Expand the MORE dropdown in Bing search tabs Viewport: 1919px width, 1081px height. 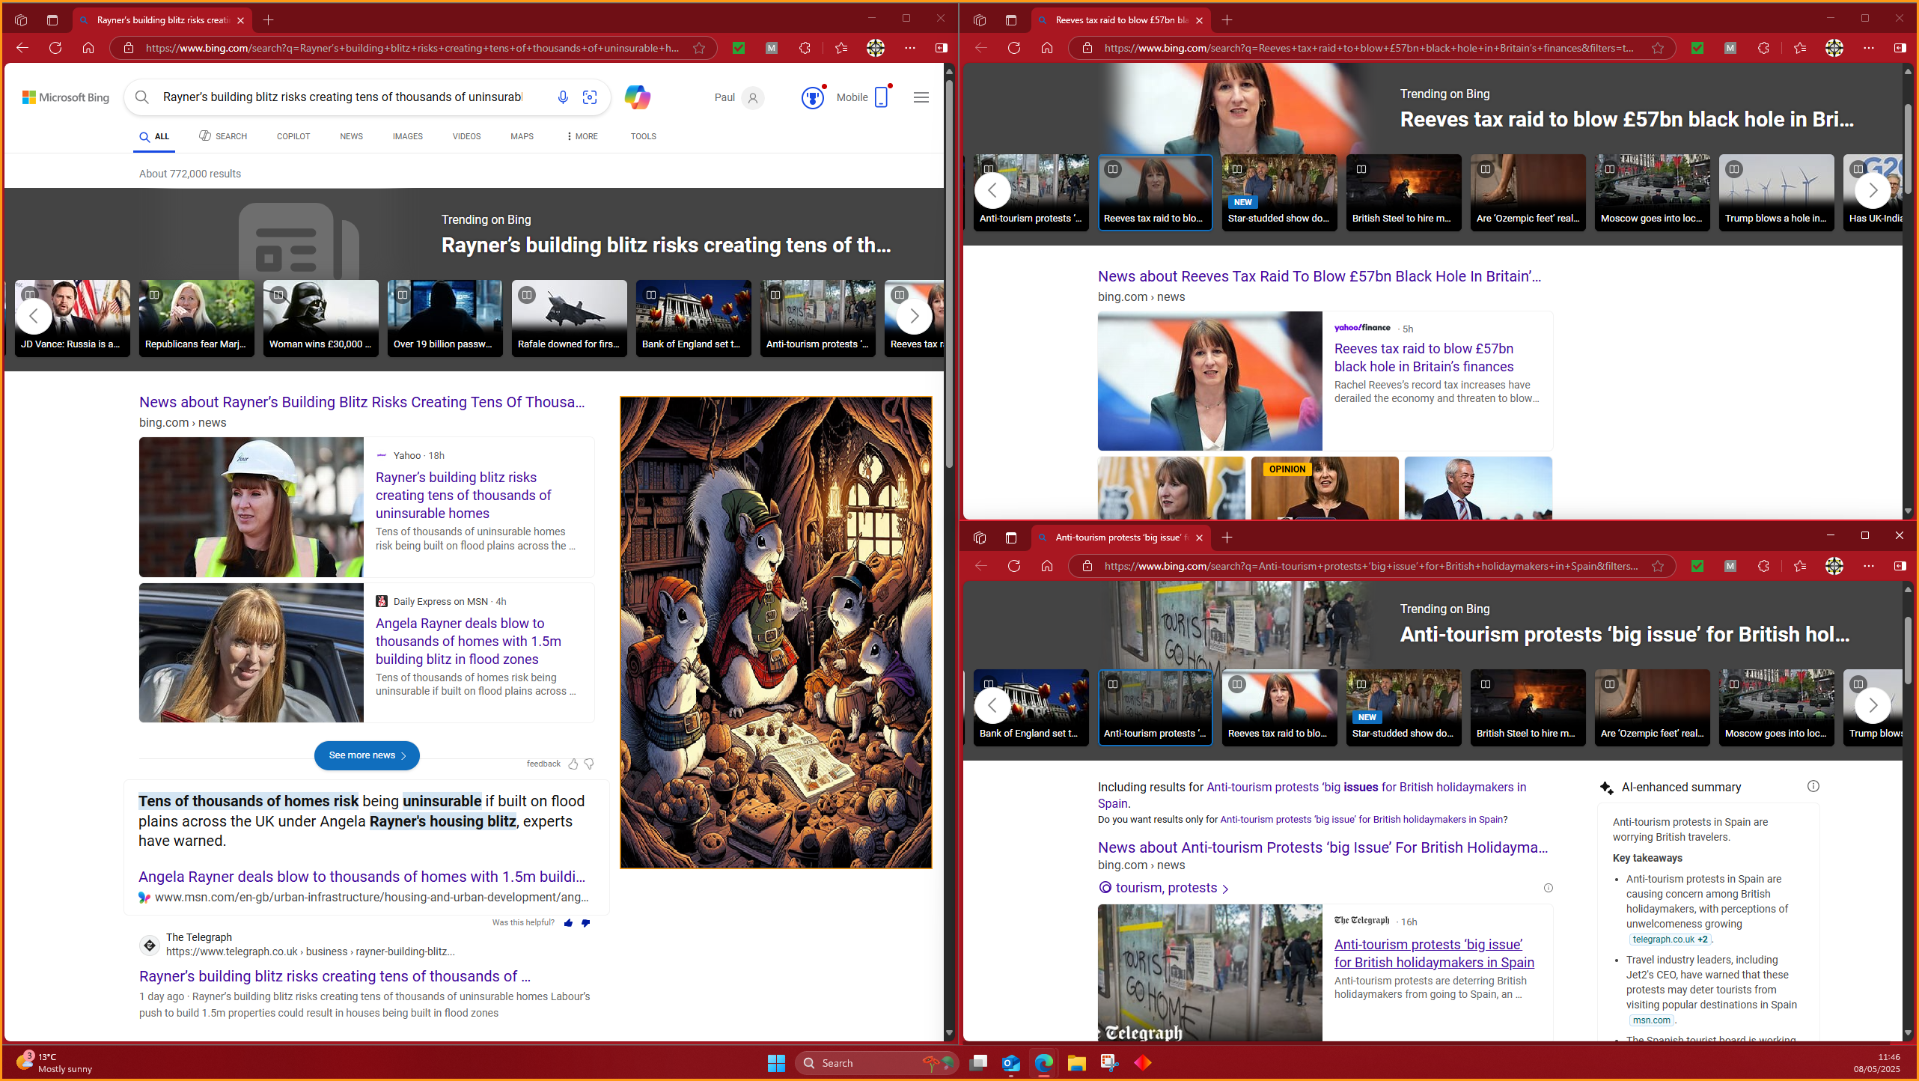(582, 136)
